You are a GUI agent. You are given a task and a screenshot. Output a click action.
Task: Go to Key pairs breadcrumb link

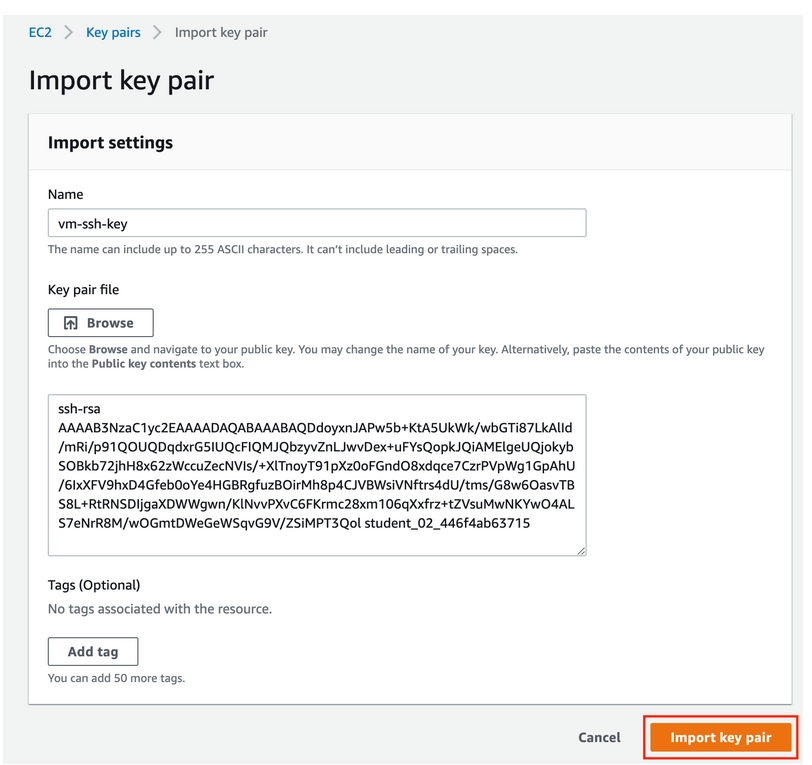pos(113,33)
